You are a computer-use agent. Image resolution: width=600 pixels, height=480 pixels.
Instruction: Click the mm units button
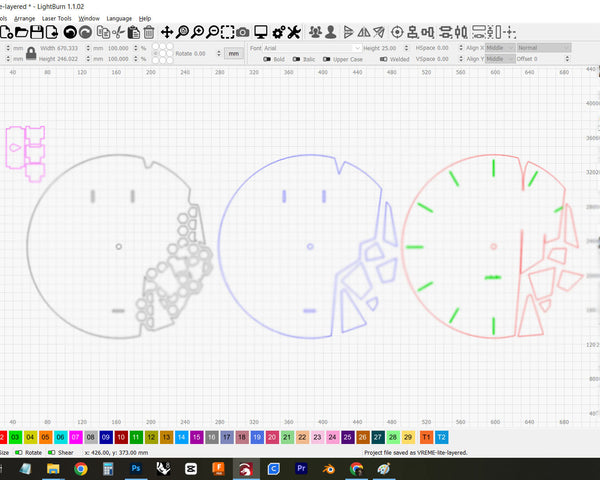click(234, 54)
